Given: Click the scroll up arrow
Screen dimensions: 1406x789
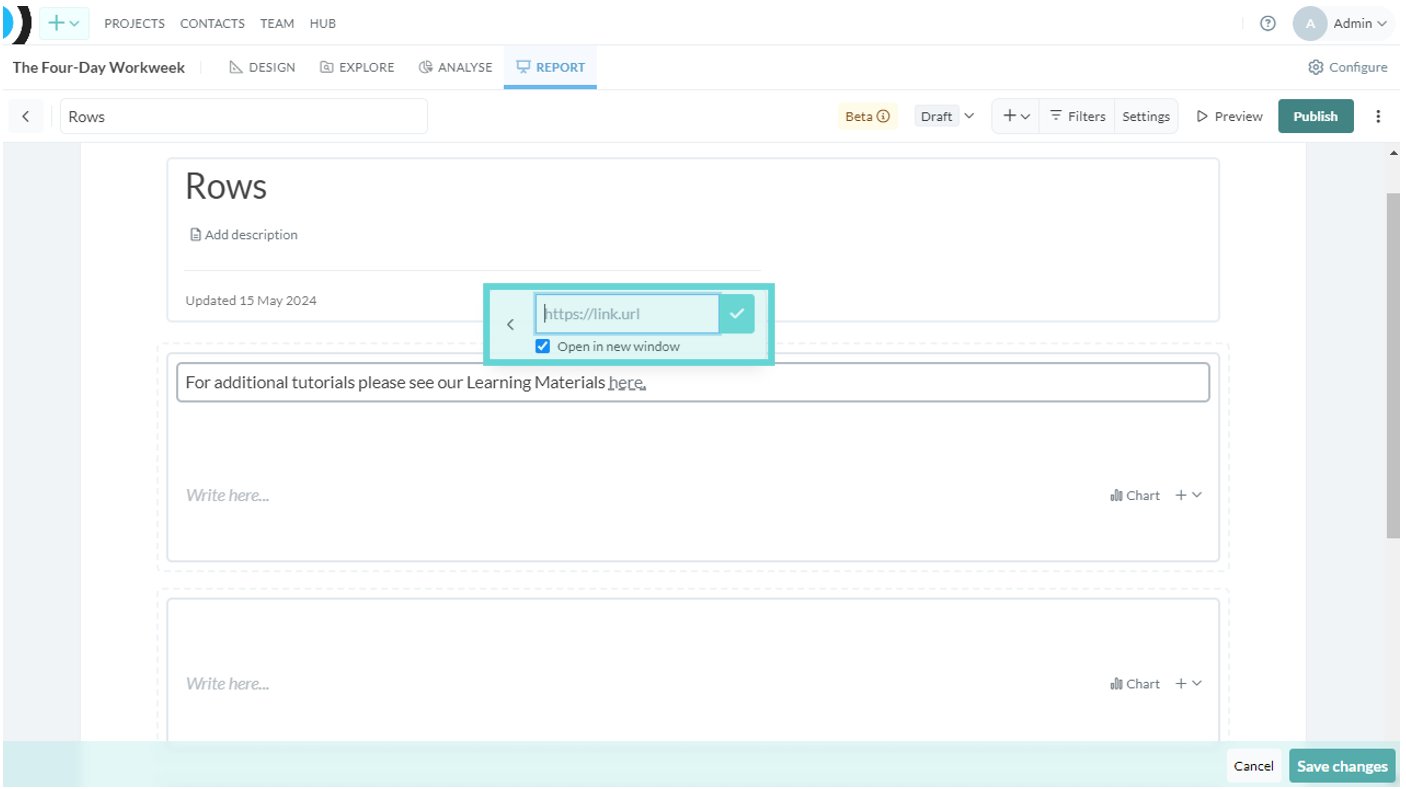Looking at the screenshot, I should point(1394,153).
